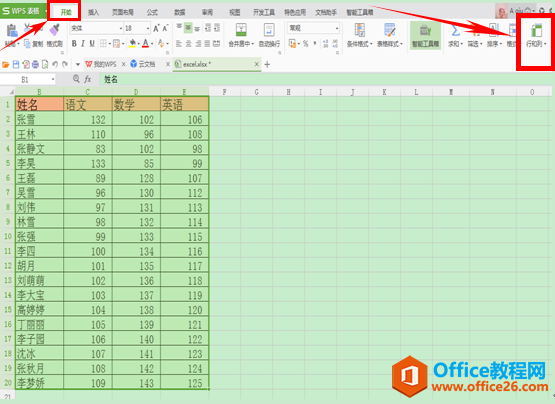Open Table Style (表格样式)
The height and width of the screenshot is (404, 555).
(x=389, y=35)
